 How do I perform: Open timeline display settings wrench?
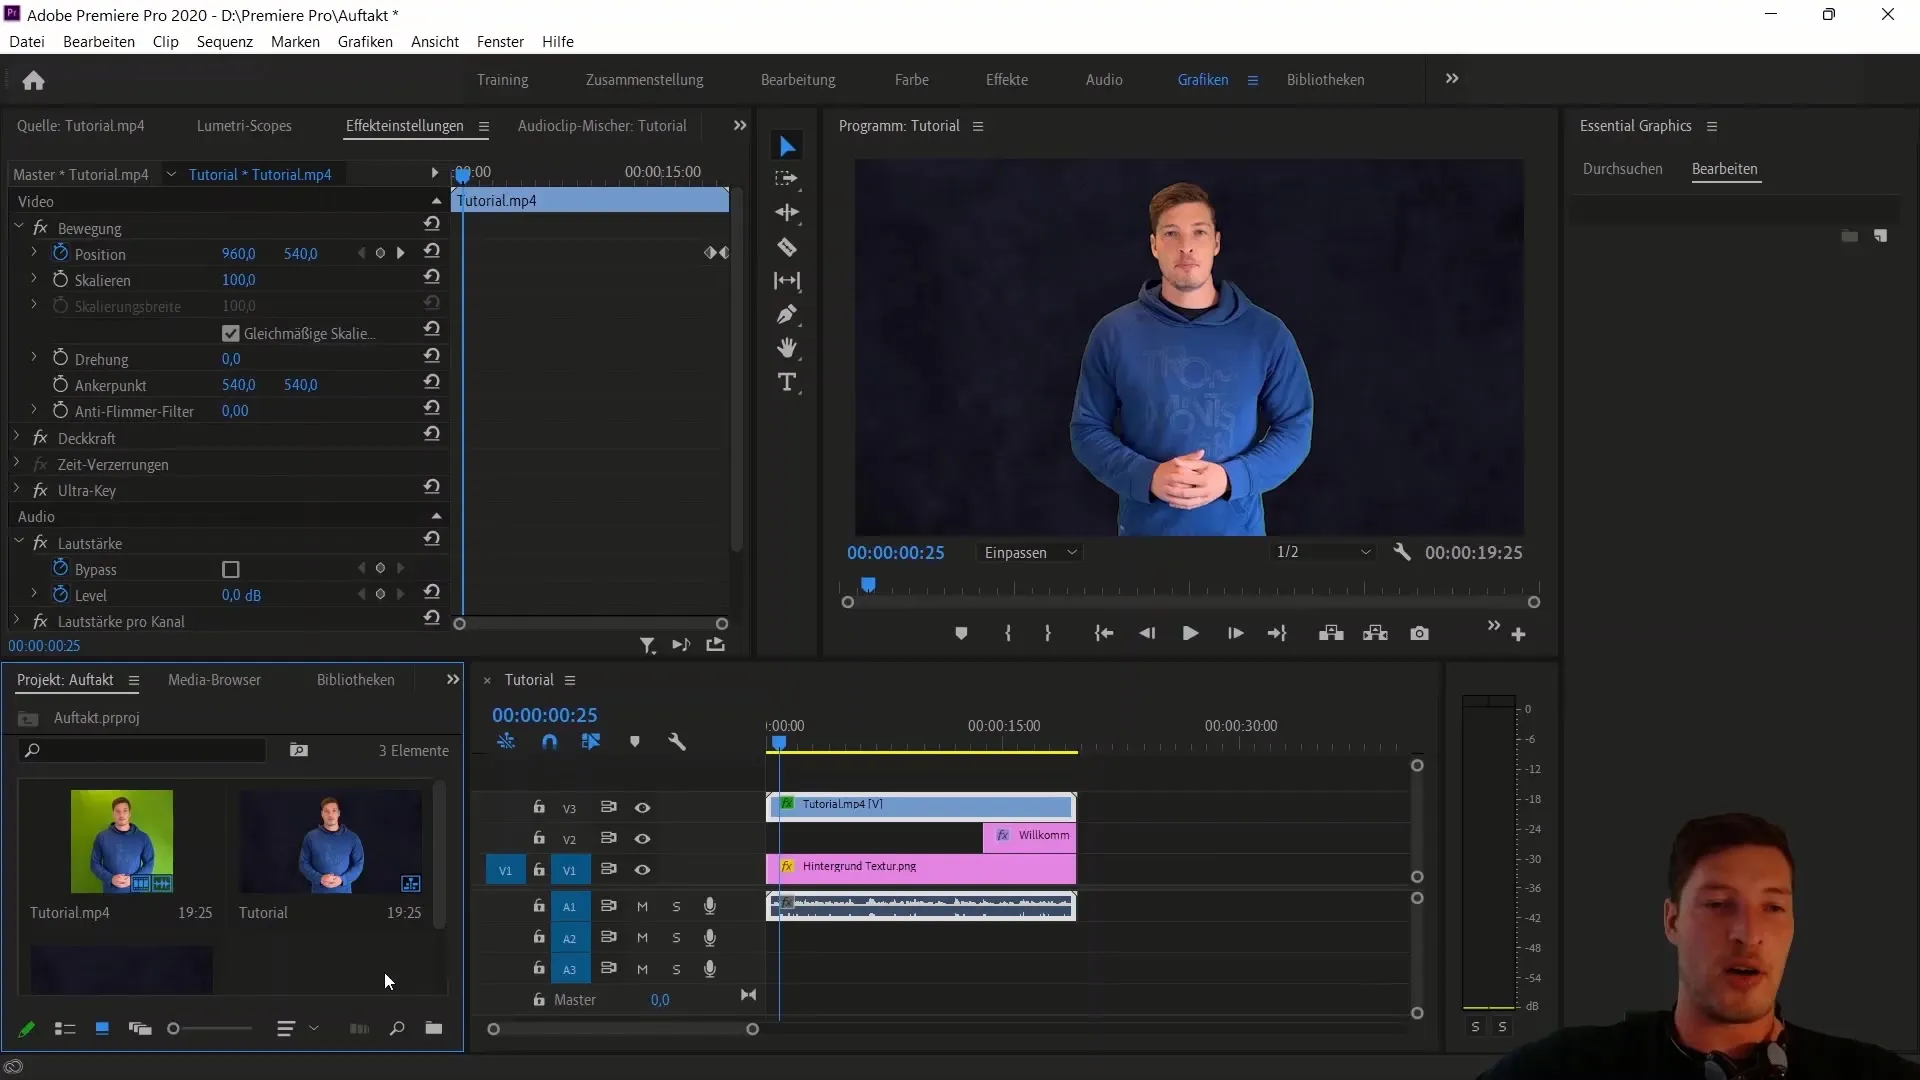[677, 742]
